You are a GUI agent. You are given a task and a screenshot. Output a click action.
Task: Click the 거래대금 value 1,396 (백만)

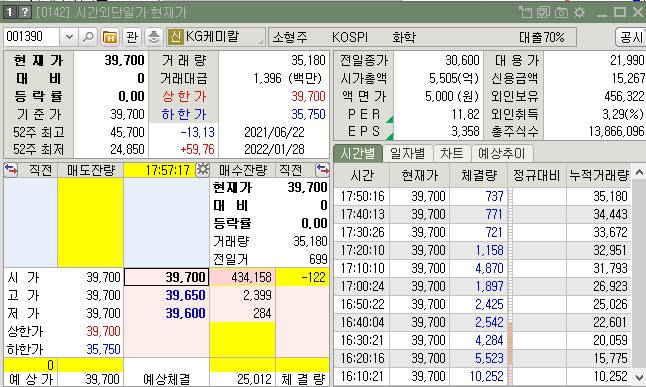[287, 78]
